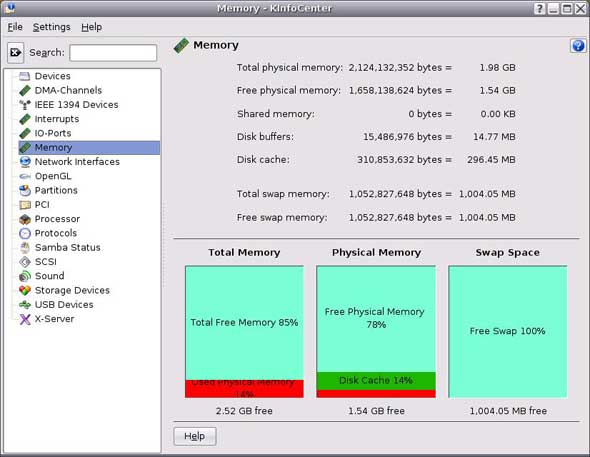Select Devices in the module list
The width and height of the screenshot is (590, 457).
(x=52, y=76)
